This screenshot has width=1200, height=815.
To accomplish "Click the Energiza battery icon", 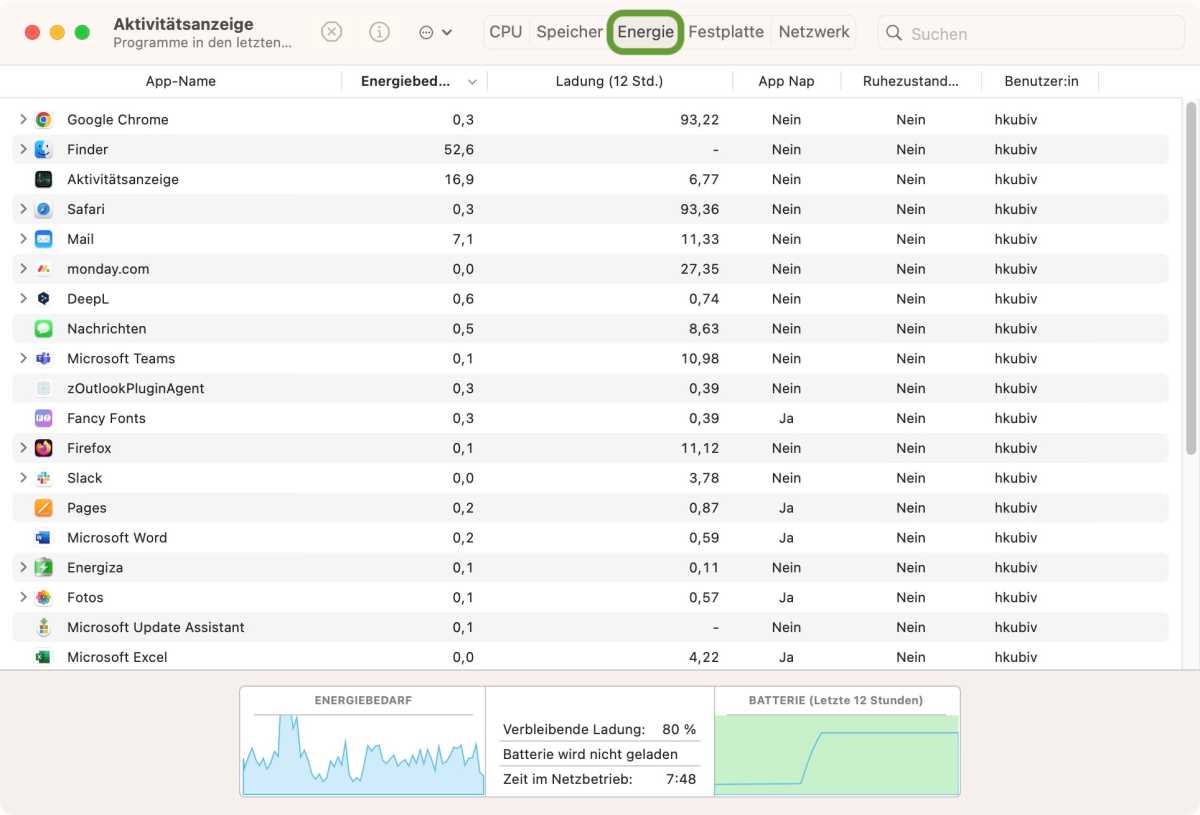I will point(43,568).
